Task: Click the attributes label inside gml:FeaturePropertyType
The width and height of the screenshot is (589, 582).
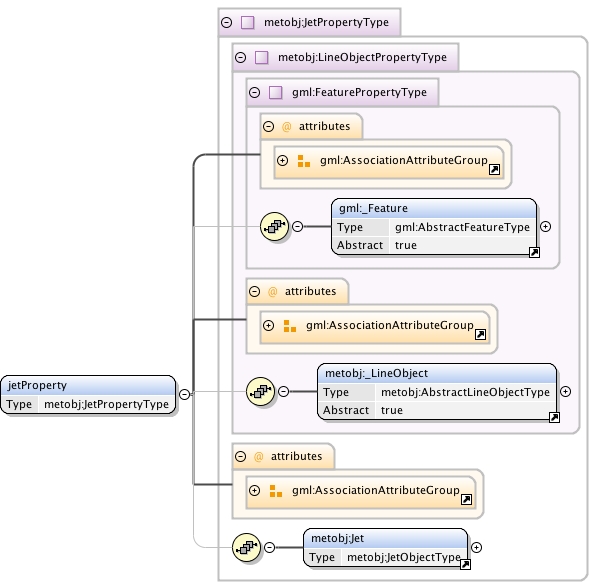Action: 325,127
